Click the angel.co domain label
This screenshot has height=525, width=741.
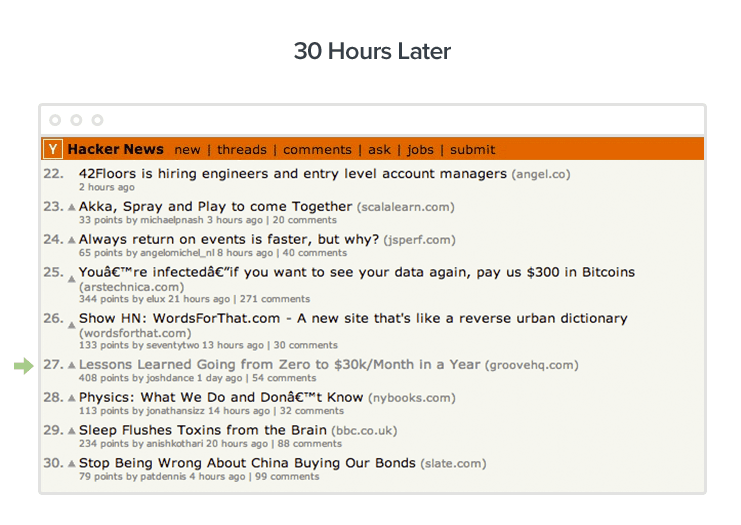point(541,174)
